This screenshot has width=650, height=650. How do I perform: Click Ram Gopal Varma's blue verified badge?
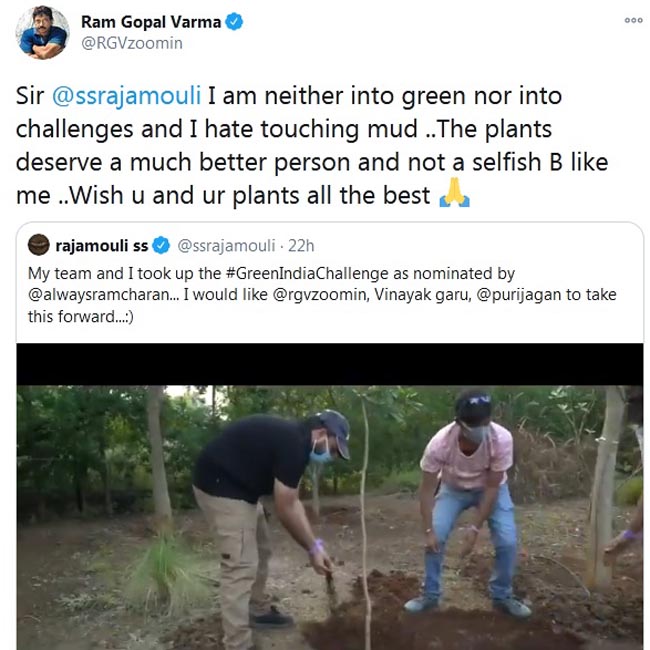[x=234, y=22]
